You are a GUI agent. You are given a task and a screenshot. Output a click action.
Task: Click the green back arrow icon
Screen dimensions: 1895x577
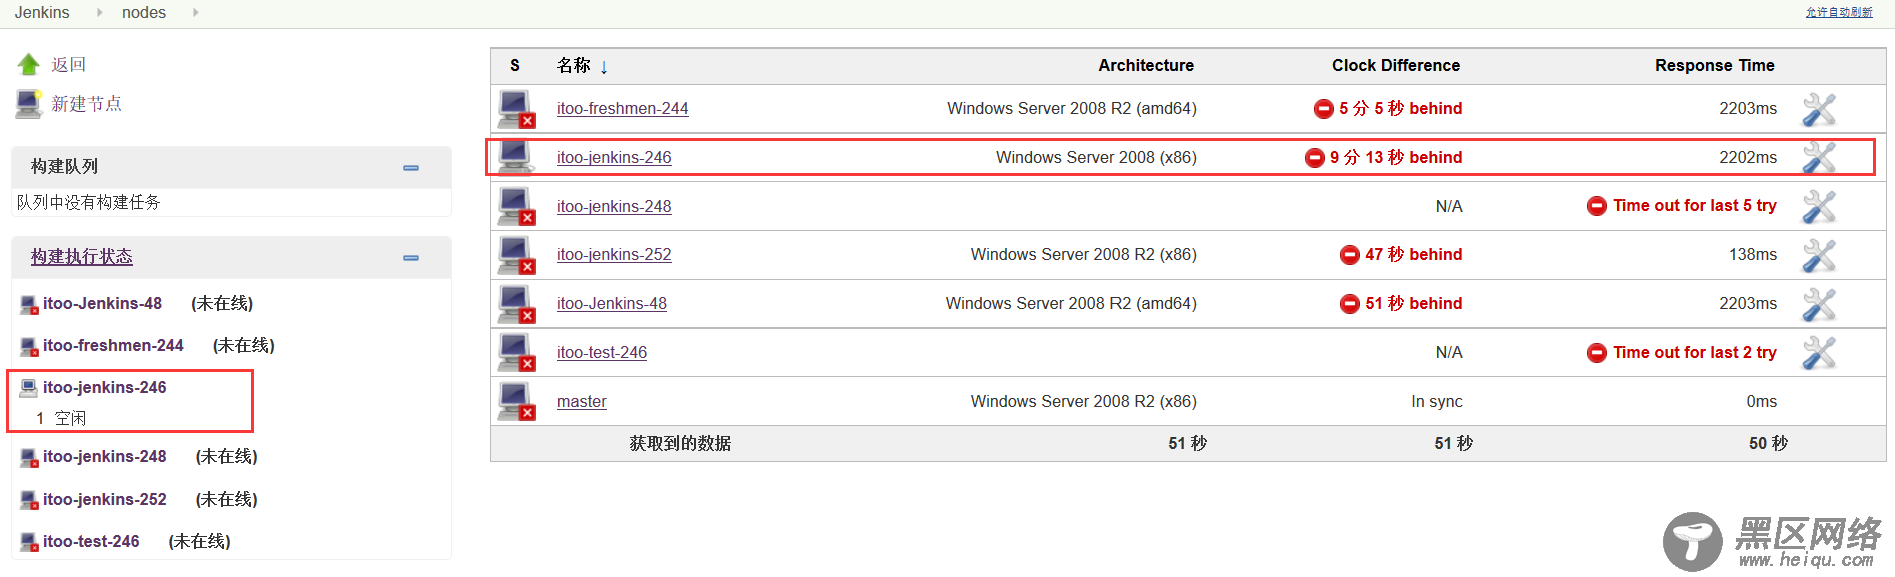[x=28, y=64]
